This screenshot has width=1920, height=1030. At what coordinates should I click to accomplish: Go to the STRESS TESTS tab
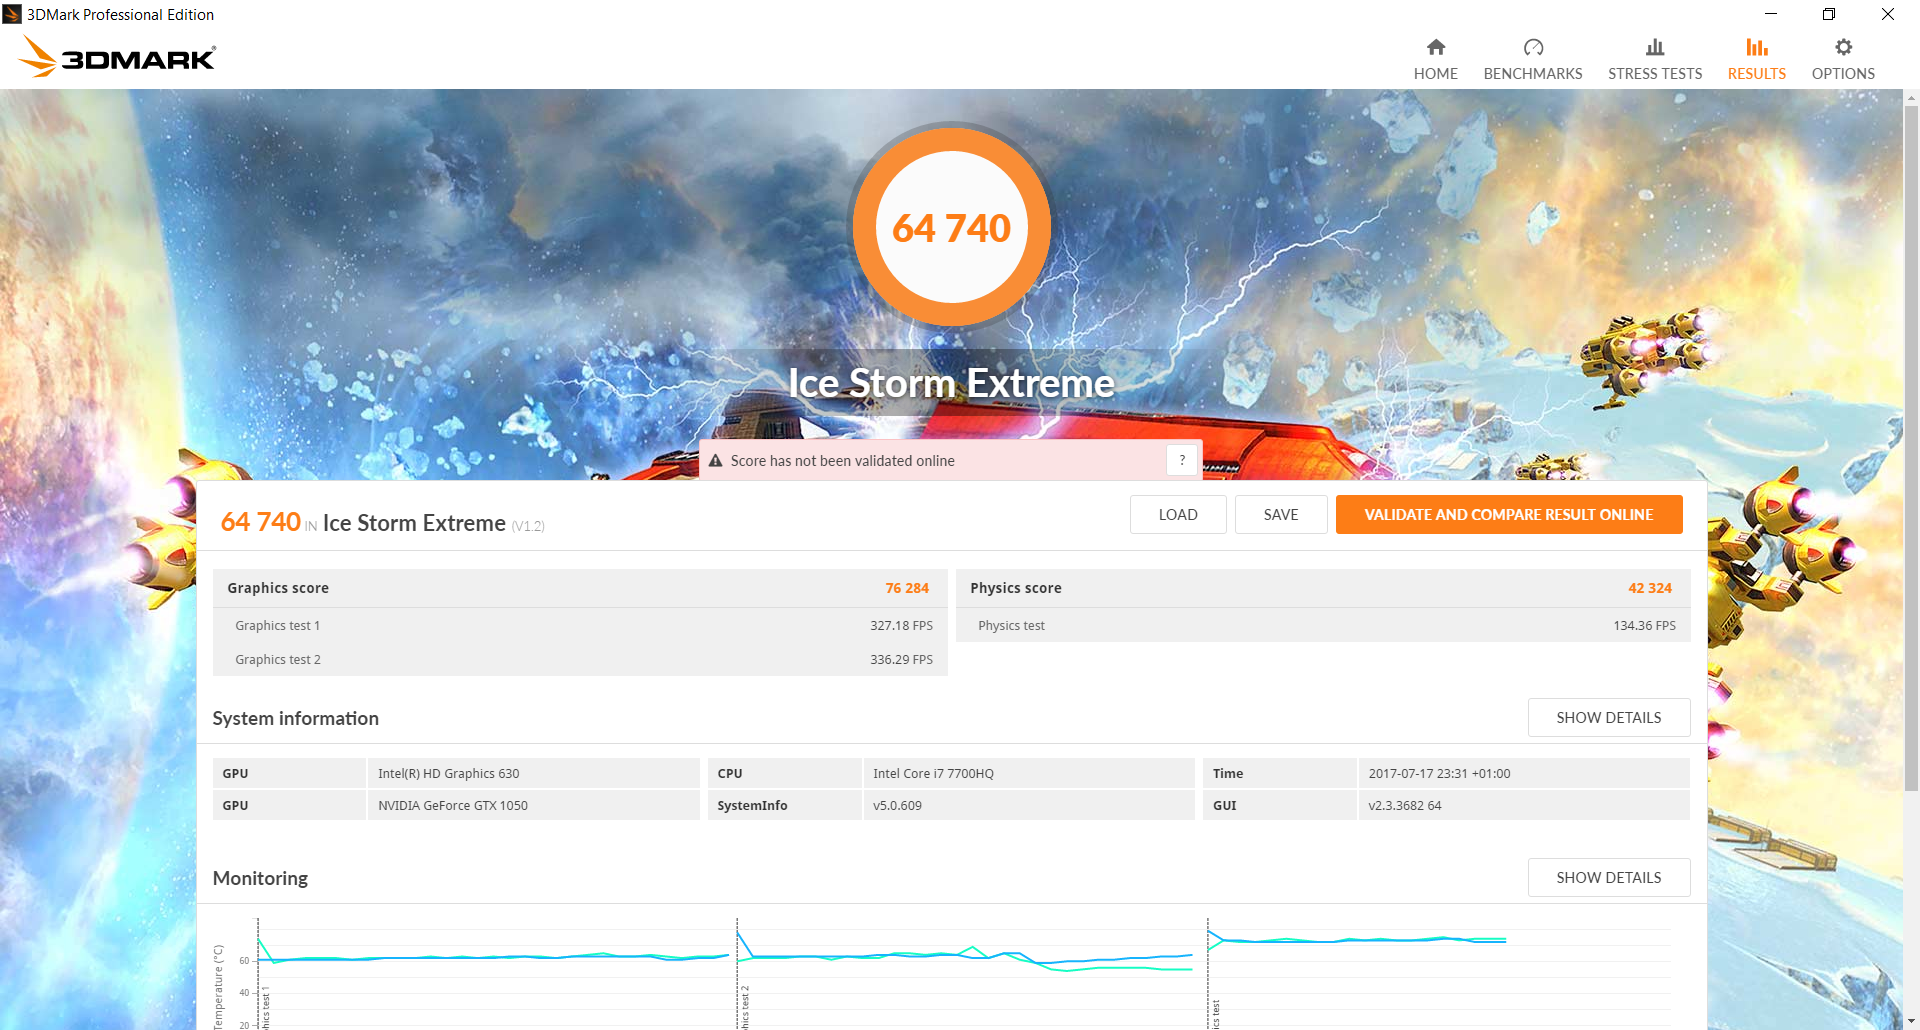tap(1655, 60)
